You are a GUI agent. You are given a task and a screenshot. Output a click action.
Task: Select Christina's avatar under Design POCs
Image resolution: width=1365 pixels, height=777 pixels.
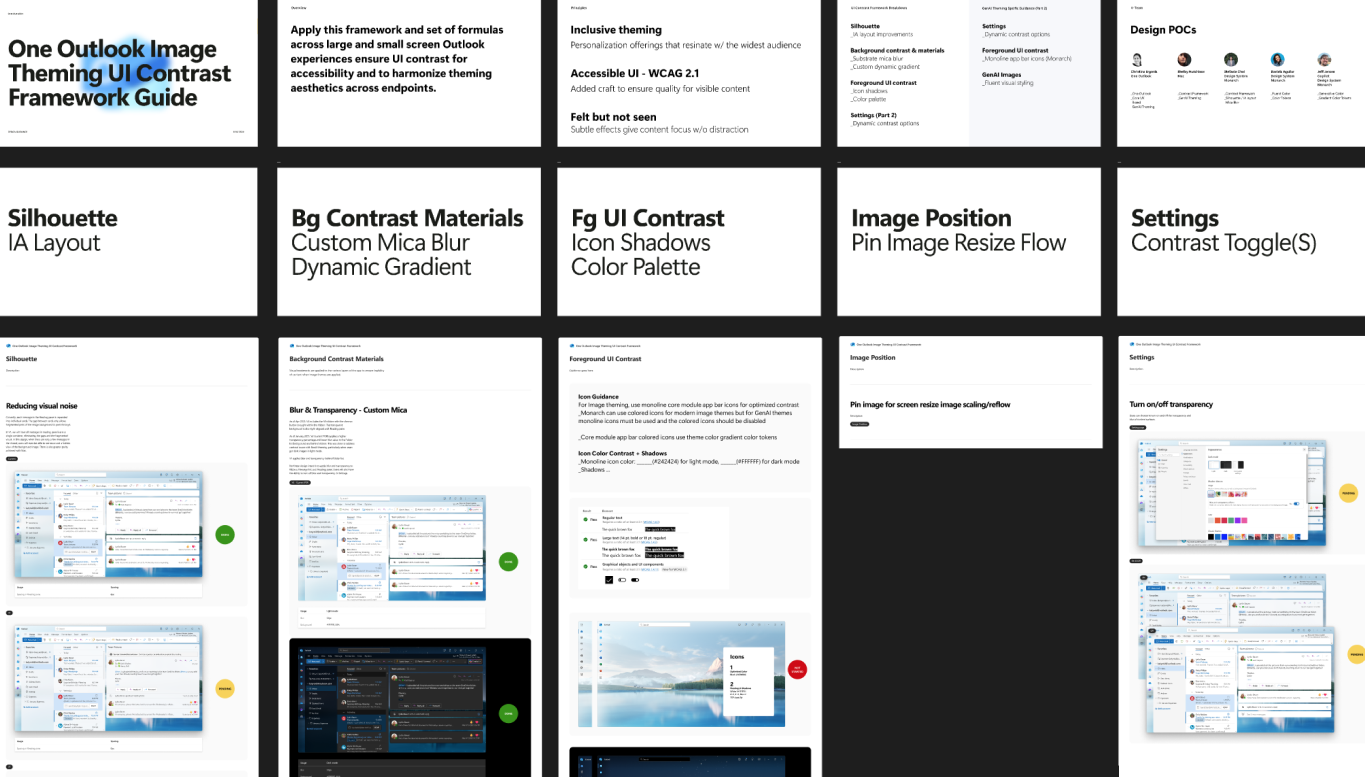tap(1137, 59)
